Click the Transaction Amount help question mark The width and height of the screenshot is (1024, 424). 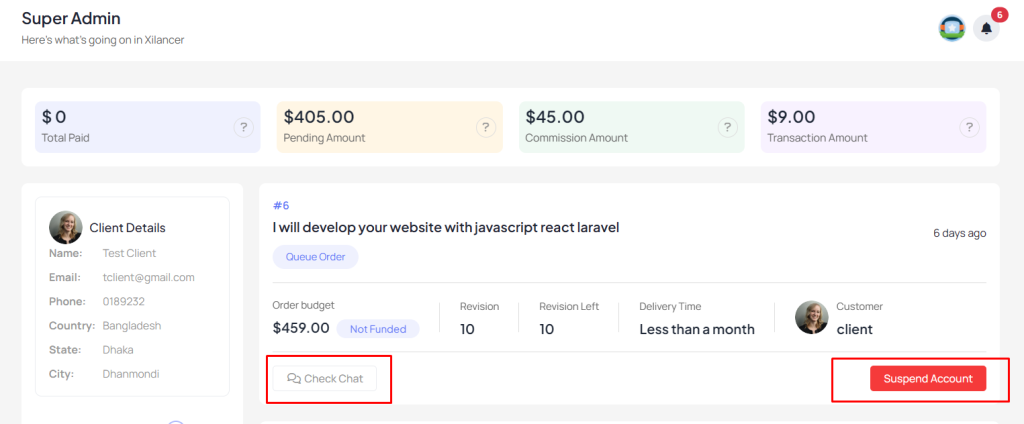pyautogui.click(x=969, y=127)
